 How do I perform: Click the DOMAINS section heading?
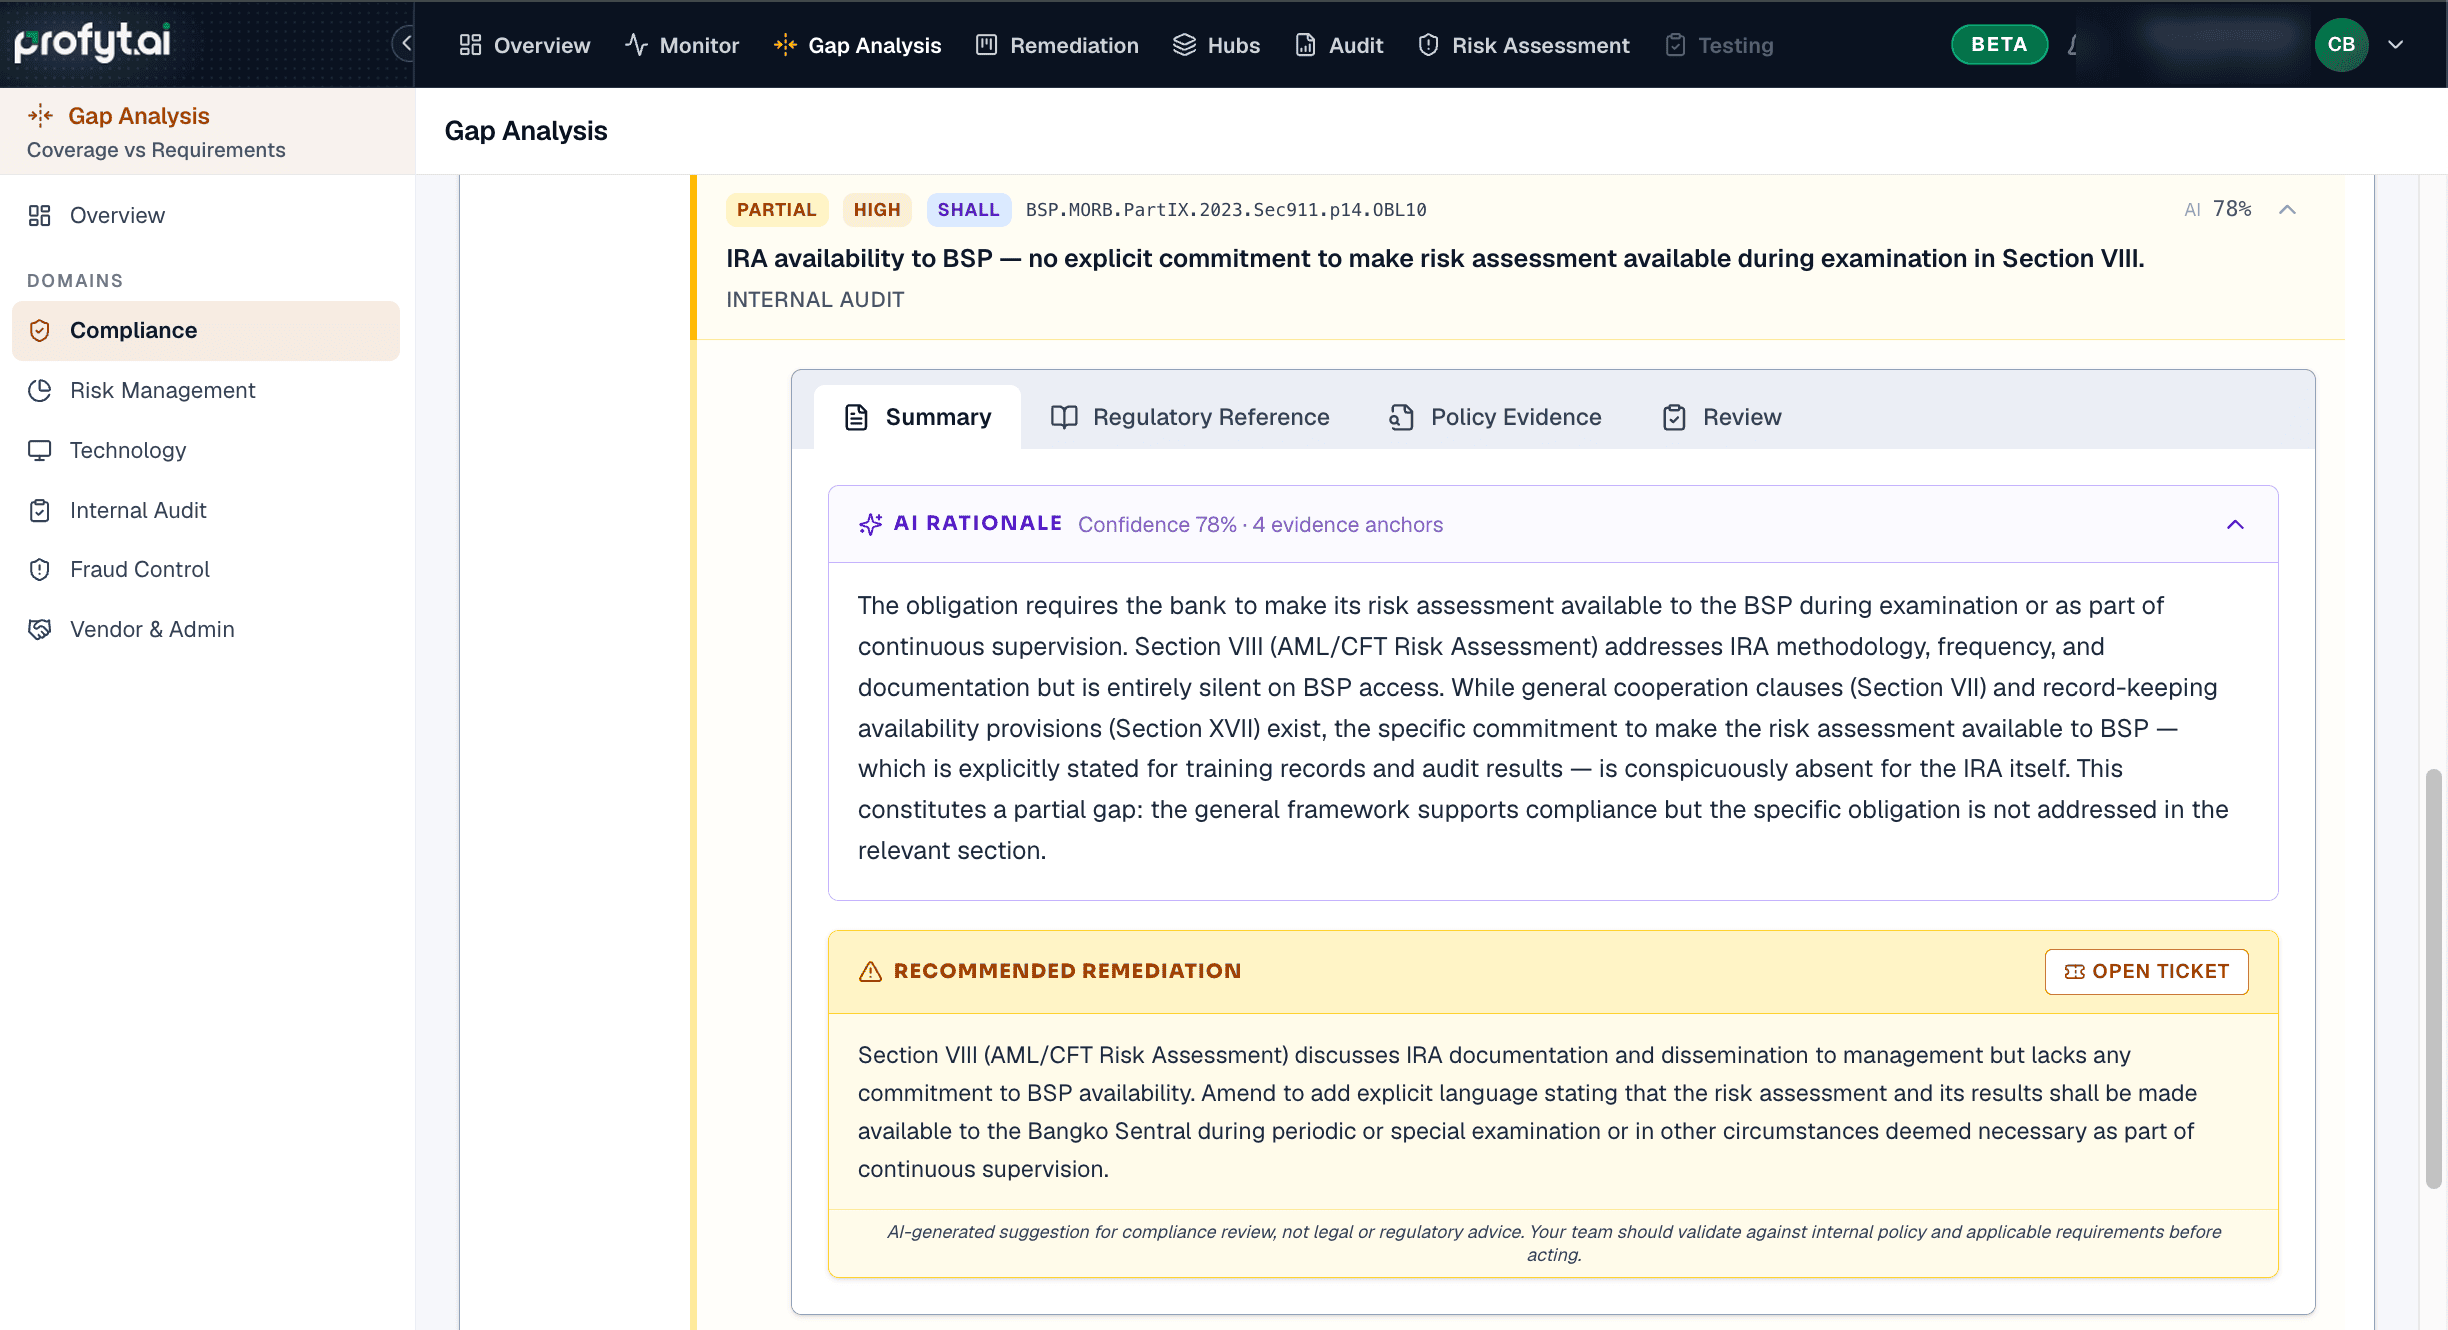(x=75, y=281)
